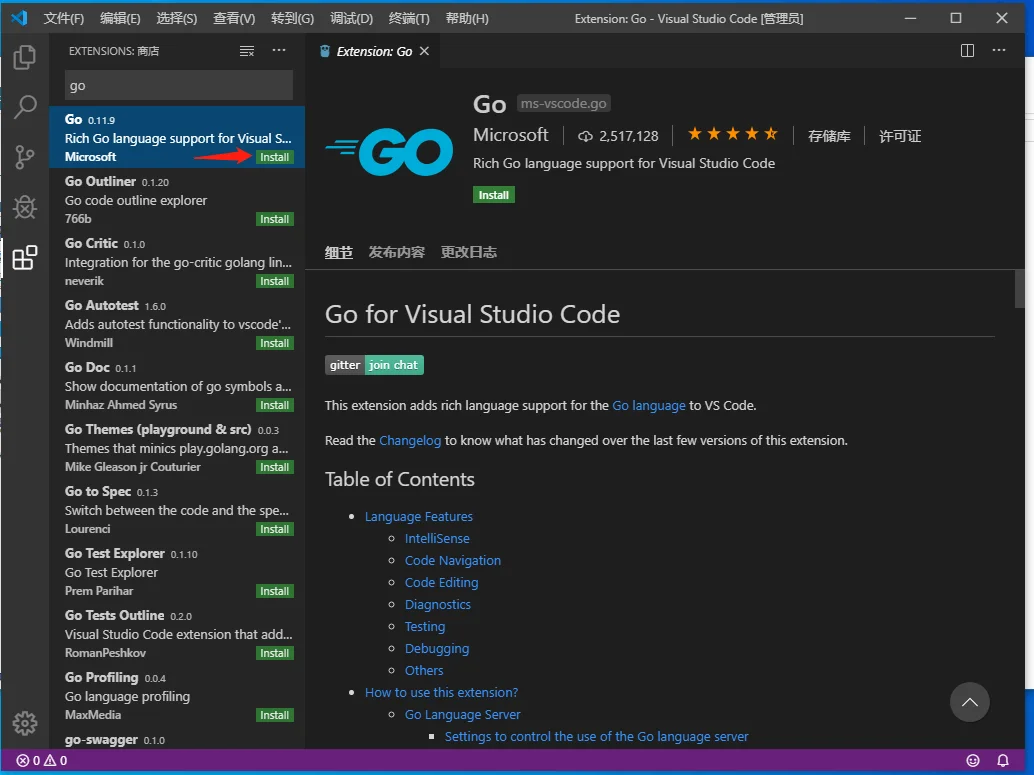
Task: Open the 许可证 license link
Action: pos(899,136)
